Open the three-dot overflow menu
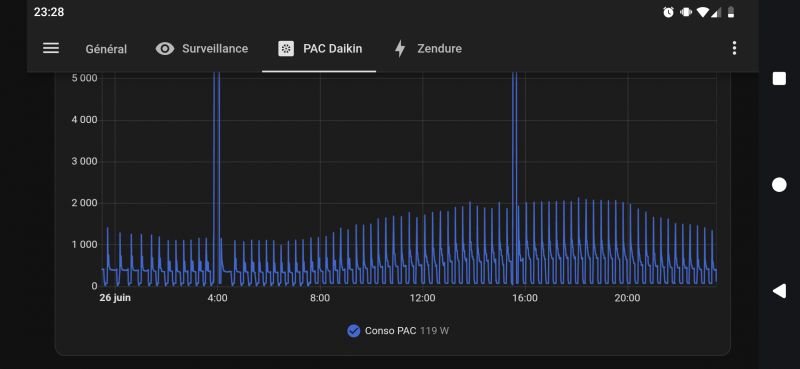Viewport: 800px width, 369px height. coord(734,48)
